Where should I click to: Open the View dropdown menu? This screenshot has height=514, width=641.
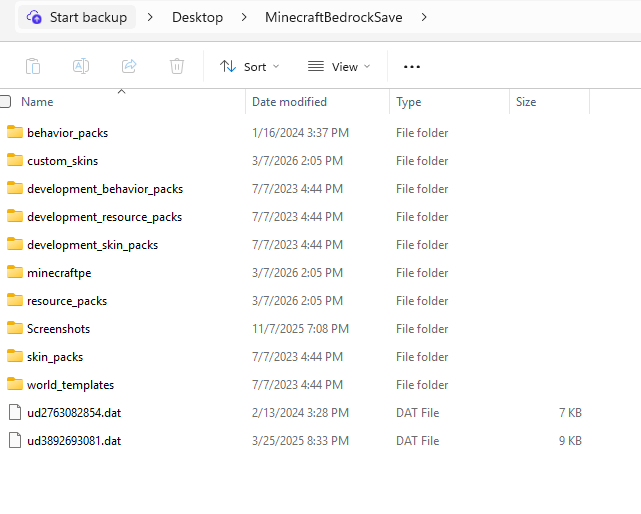point(339,67)
